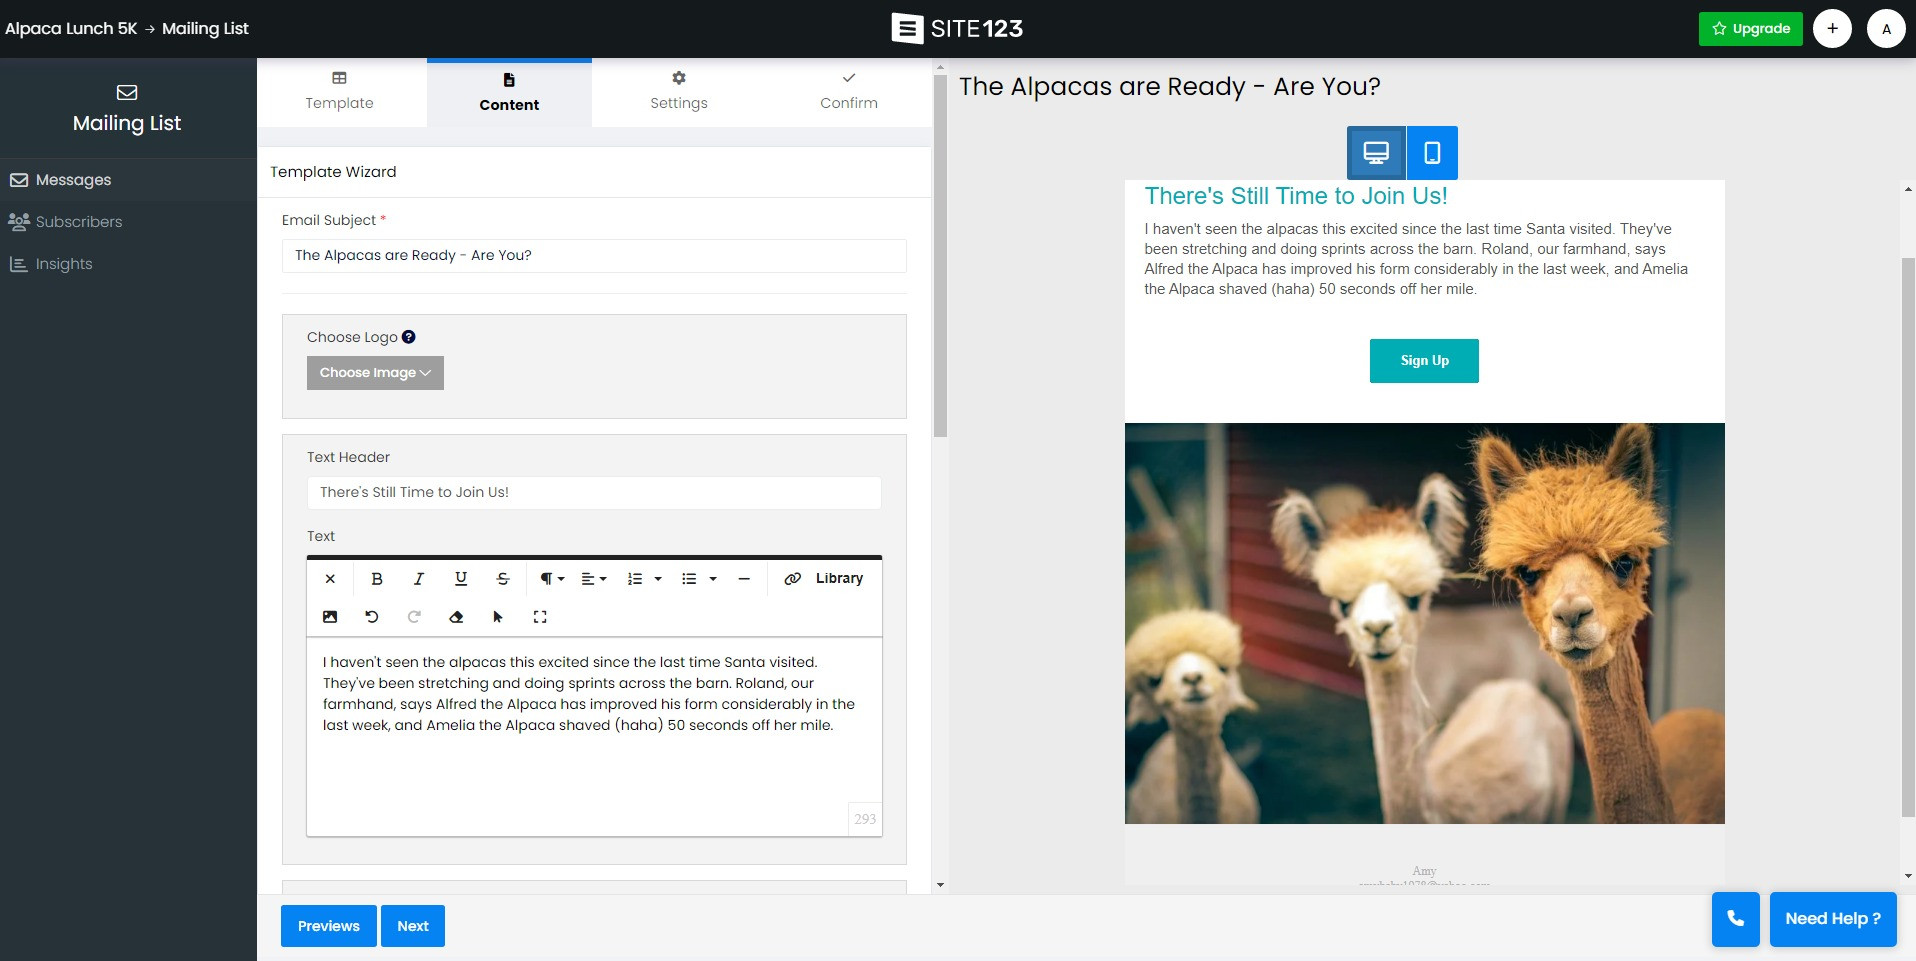This screenshot has width=1916, height=961.
Task: Open Subscribers in sidebar
Action: (128, 222)
